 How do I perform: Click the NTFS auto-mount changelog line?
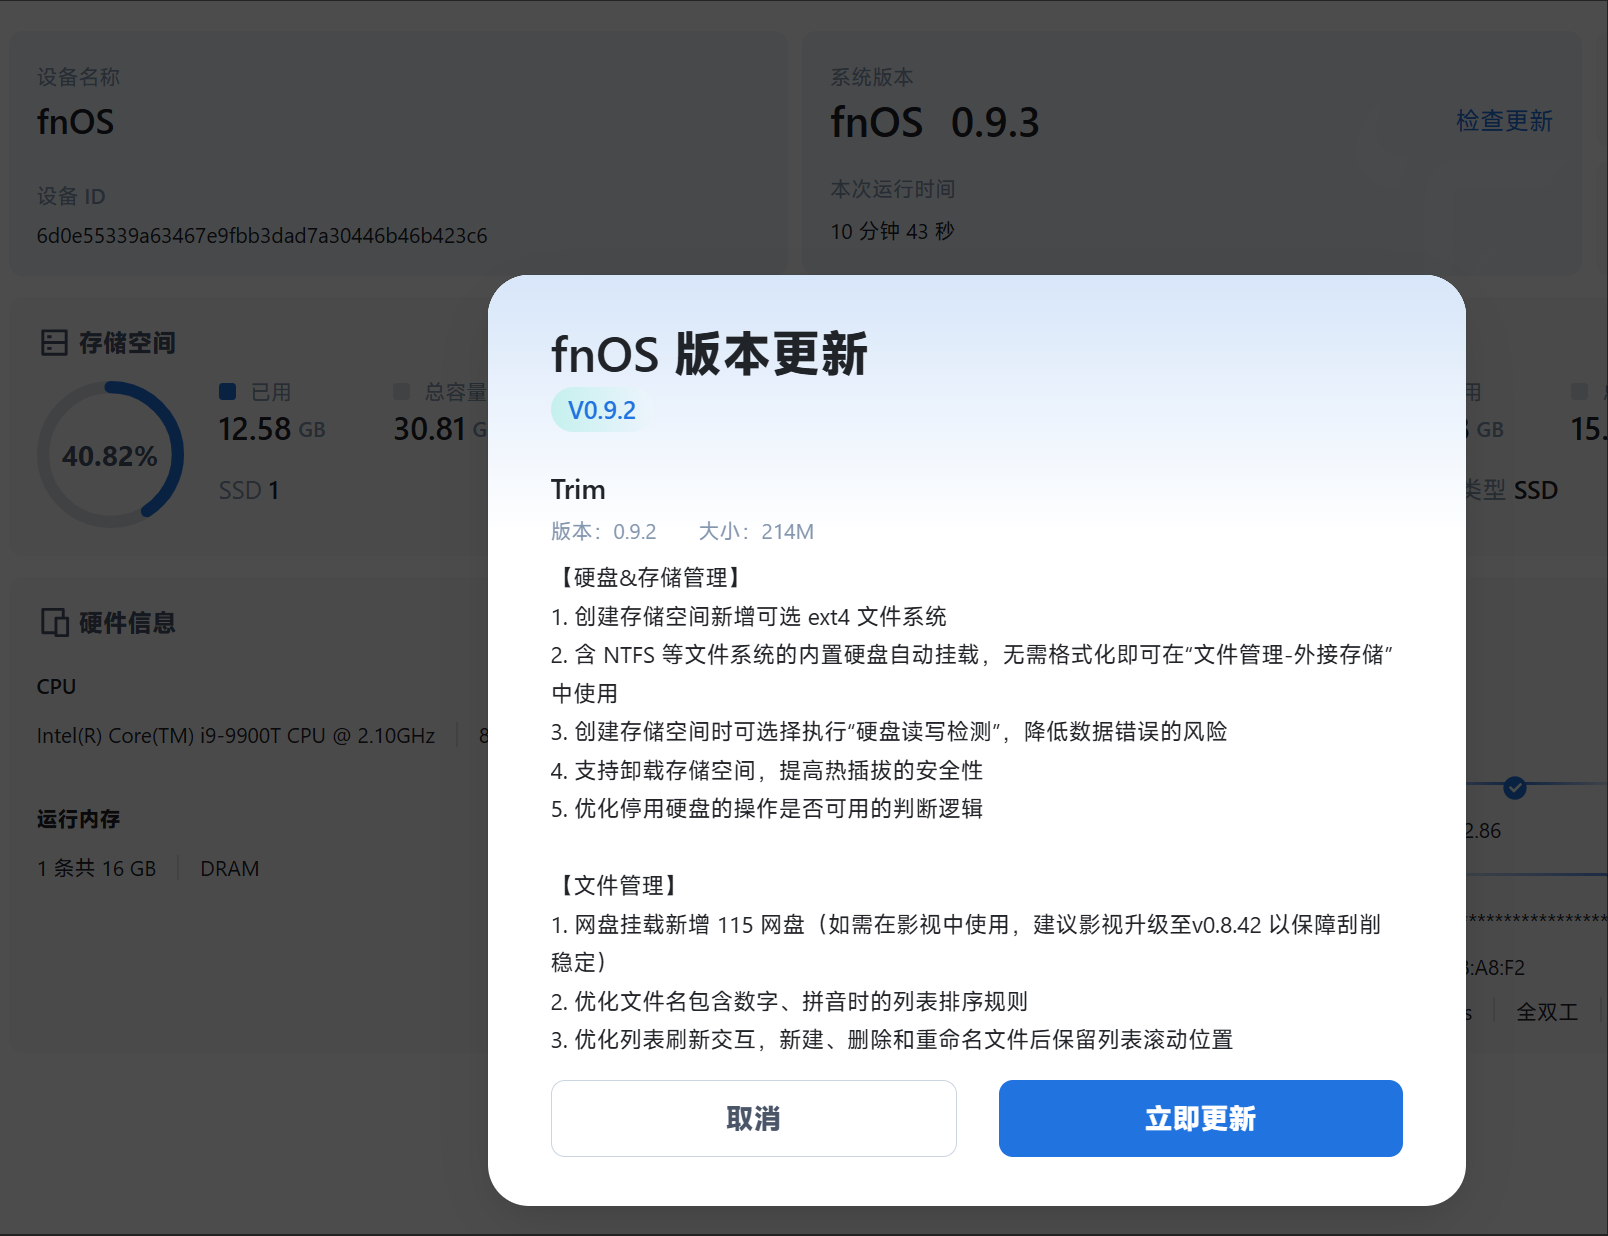click(x=972, y=674)
